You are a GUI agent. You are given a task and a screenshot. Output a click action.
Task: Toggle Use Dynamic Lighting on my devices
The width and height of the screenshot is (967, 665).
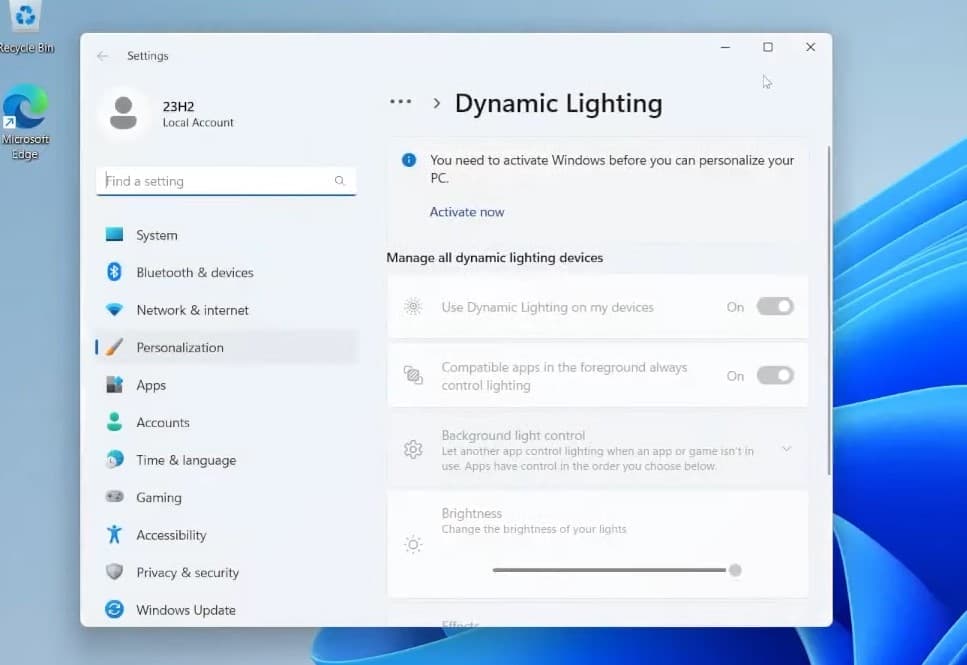[774, 307]
